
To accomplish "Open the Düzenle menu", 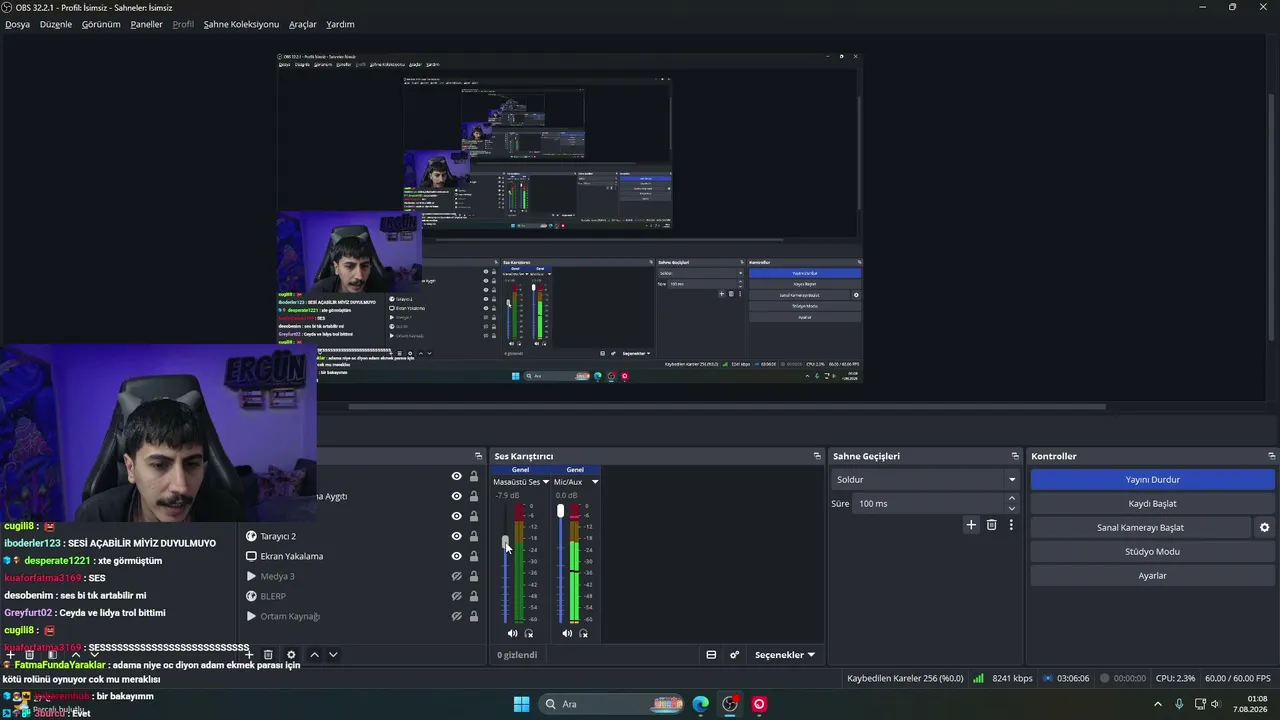I will pyautogui.click(x=56, y=24).
